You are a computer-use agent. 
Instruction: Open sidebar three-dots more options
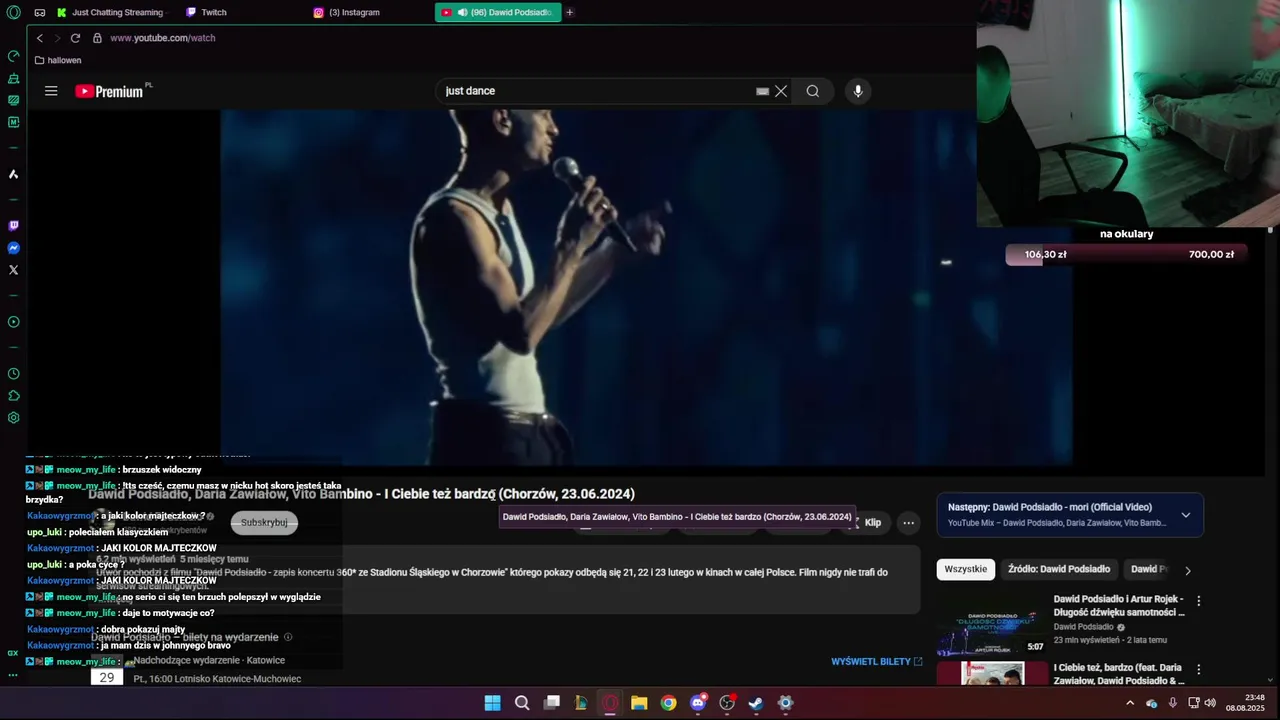pos(13,675)
